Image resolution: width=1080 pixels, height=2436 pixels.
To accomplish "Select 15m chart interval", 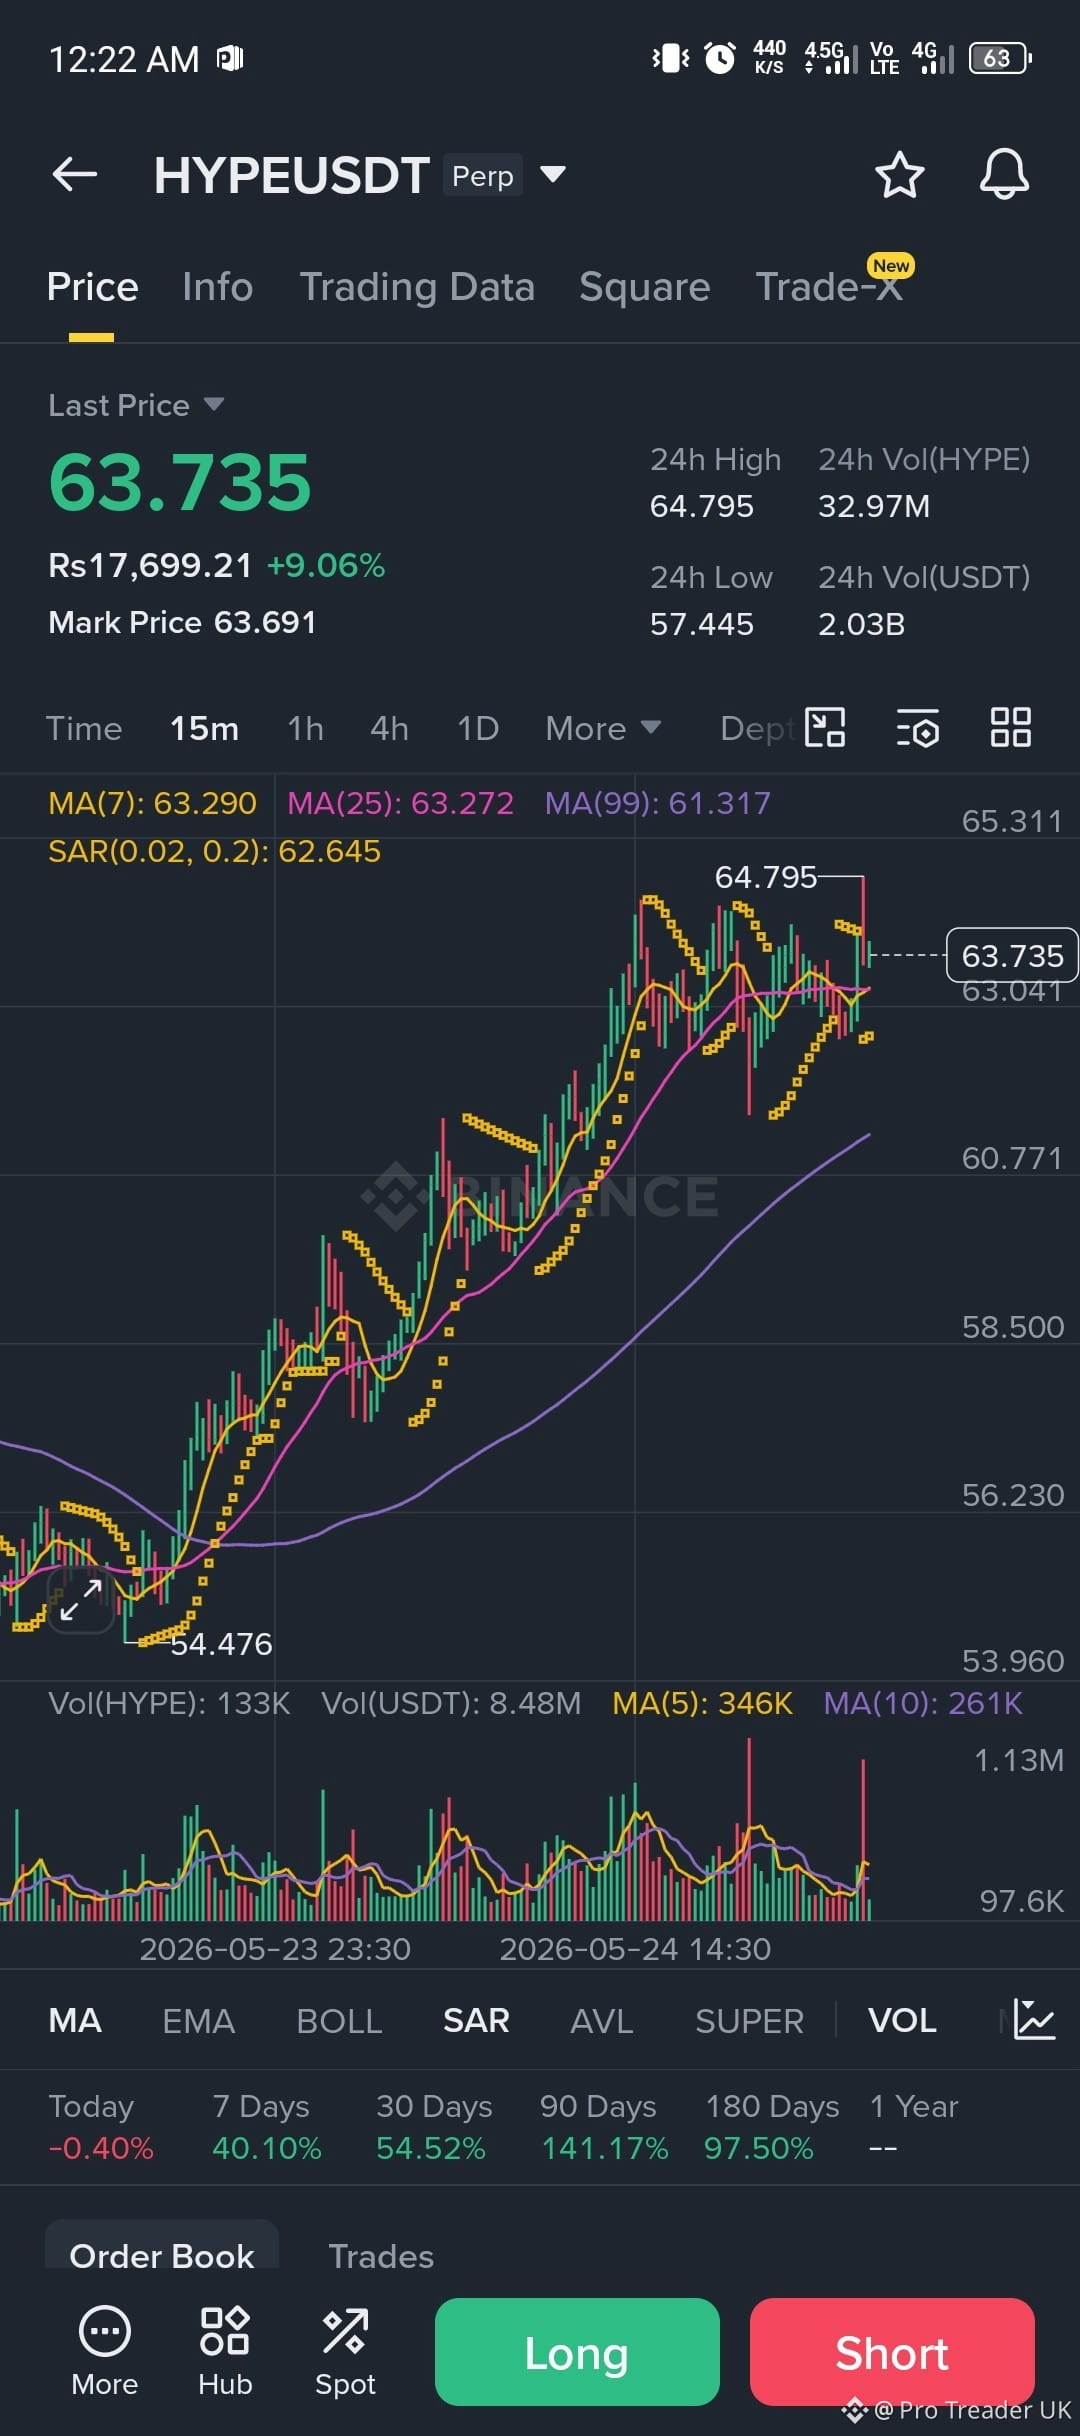I will click(x=204, y=728).
